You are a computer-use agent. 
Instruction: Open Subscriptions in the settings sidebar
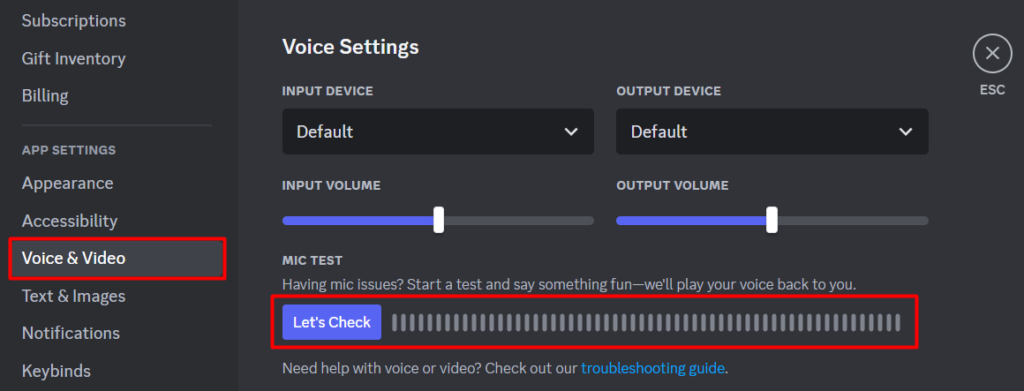(x=74, y=21)
